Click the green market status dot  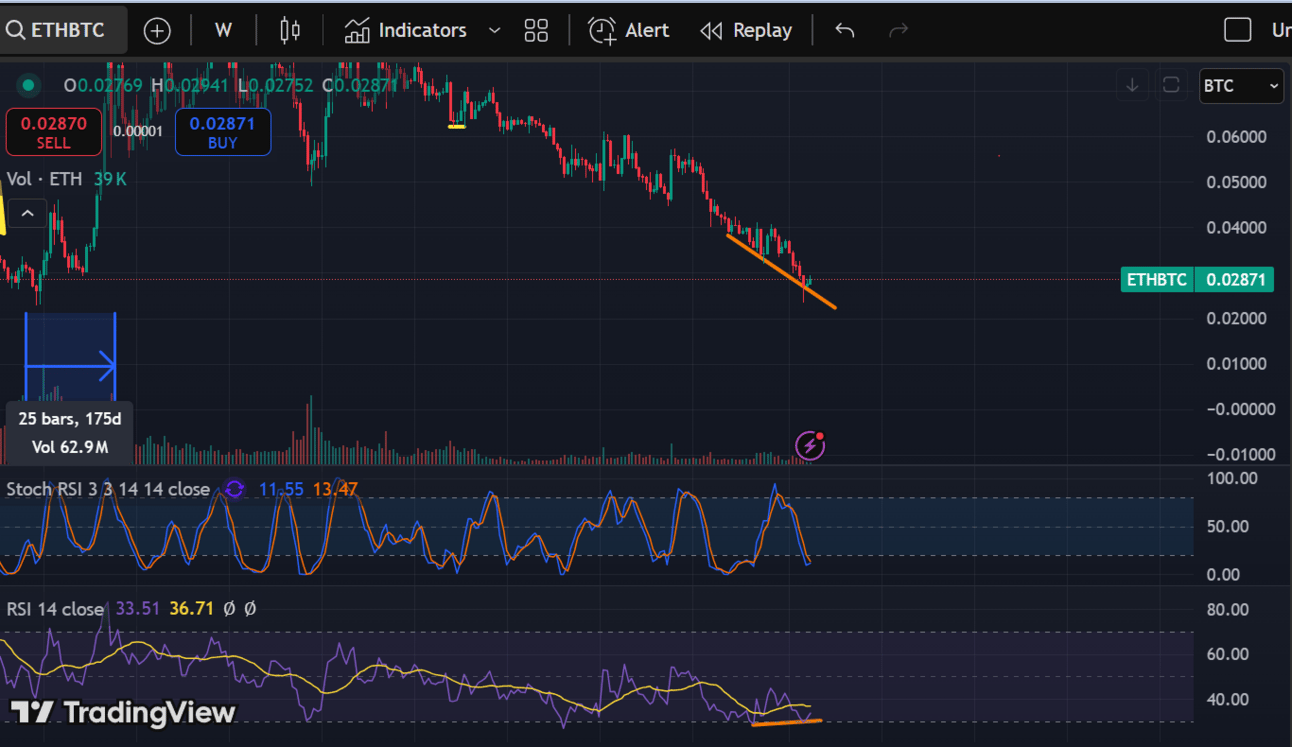(x=28, y=86)
